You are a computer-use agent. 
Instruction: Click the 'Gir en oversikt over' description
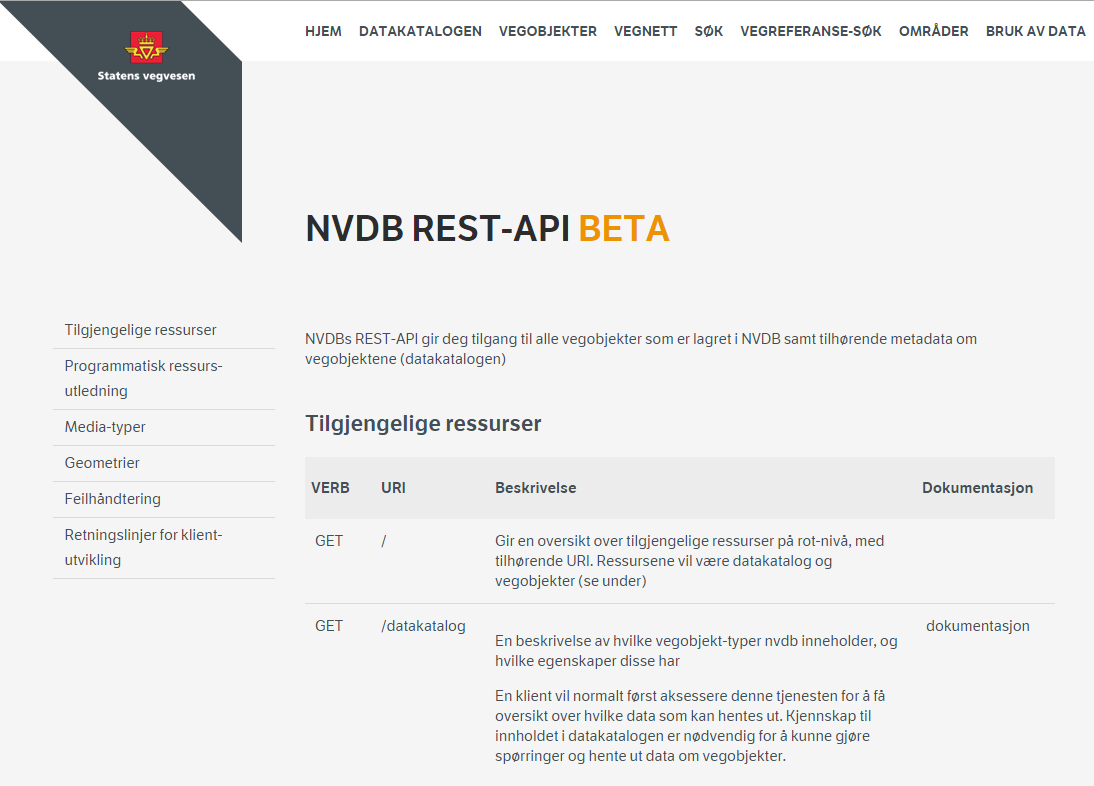(x=689, y=561)
